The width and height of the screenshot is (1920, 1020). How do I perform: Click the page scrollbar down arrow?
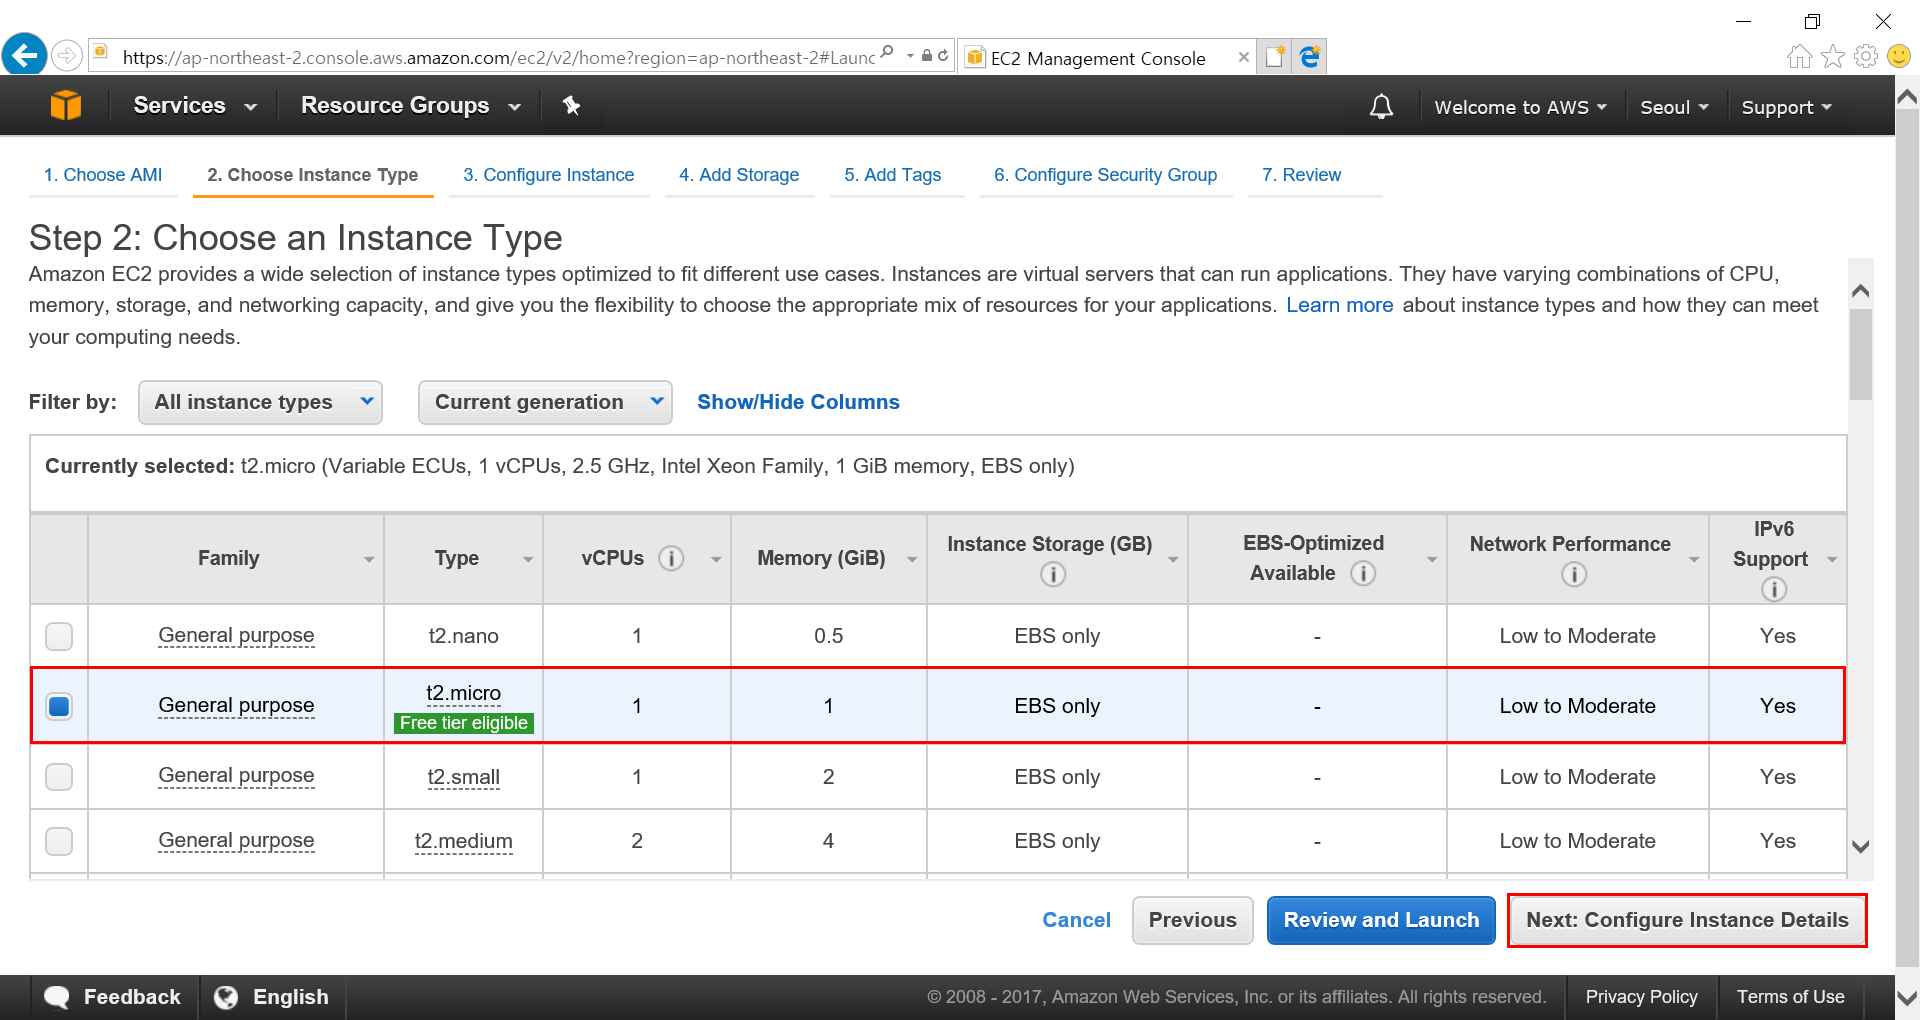(x=1907, y=997)
